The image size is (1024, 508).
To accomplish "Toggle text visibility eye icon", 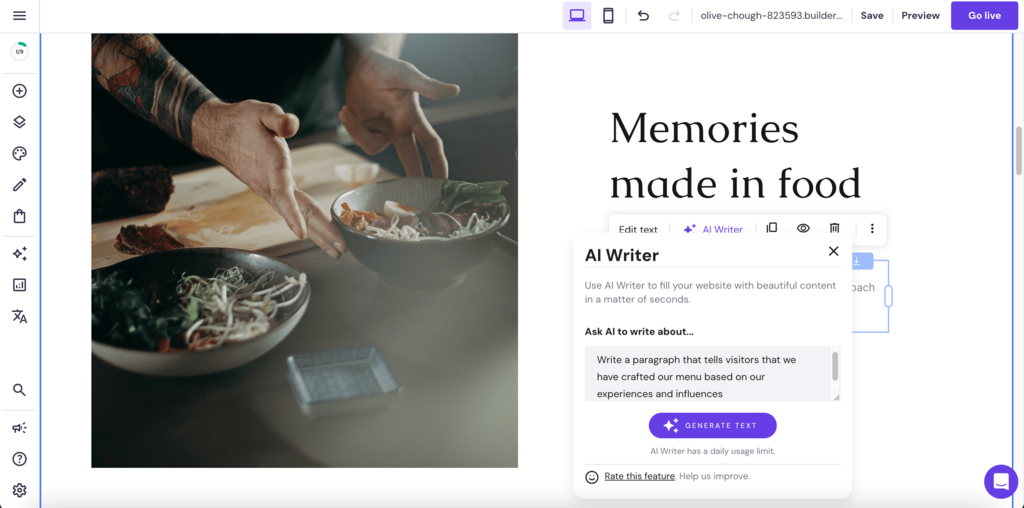I will pyautogui.click(x=803, y=228).
